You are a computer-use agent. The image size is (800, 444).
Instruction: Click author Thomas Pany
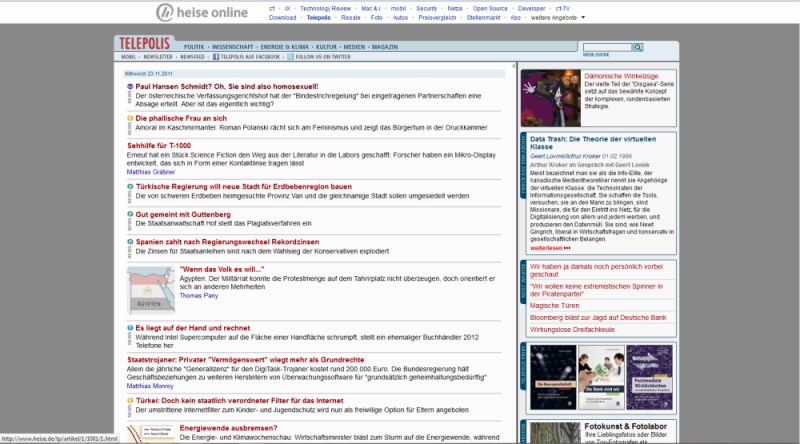[198, 295]
